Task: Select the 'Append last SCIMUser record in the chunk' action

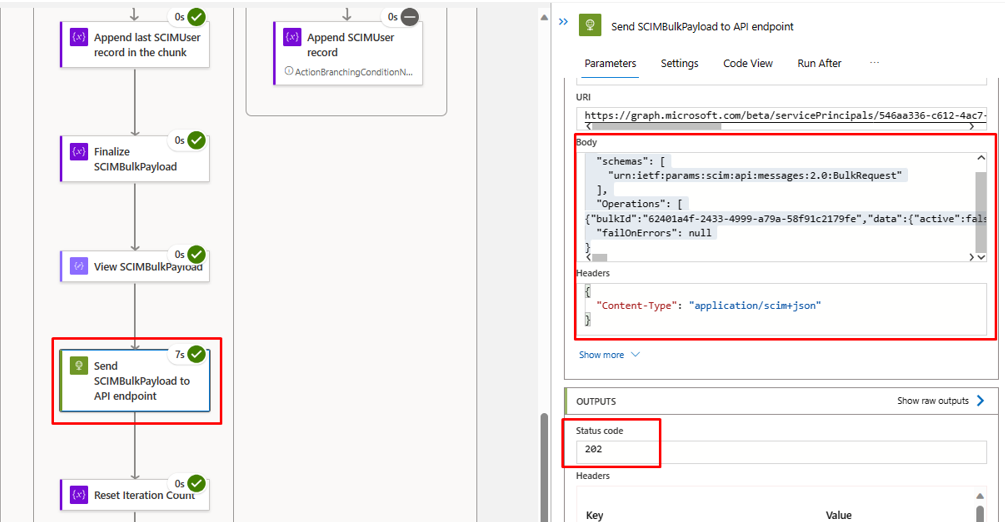Action: (135, 44)
